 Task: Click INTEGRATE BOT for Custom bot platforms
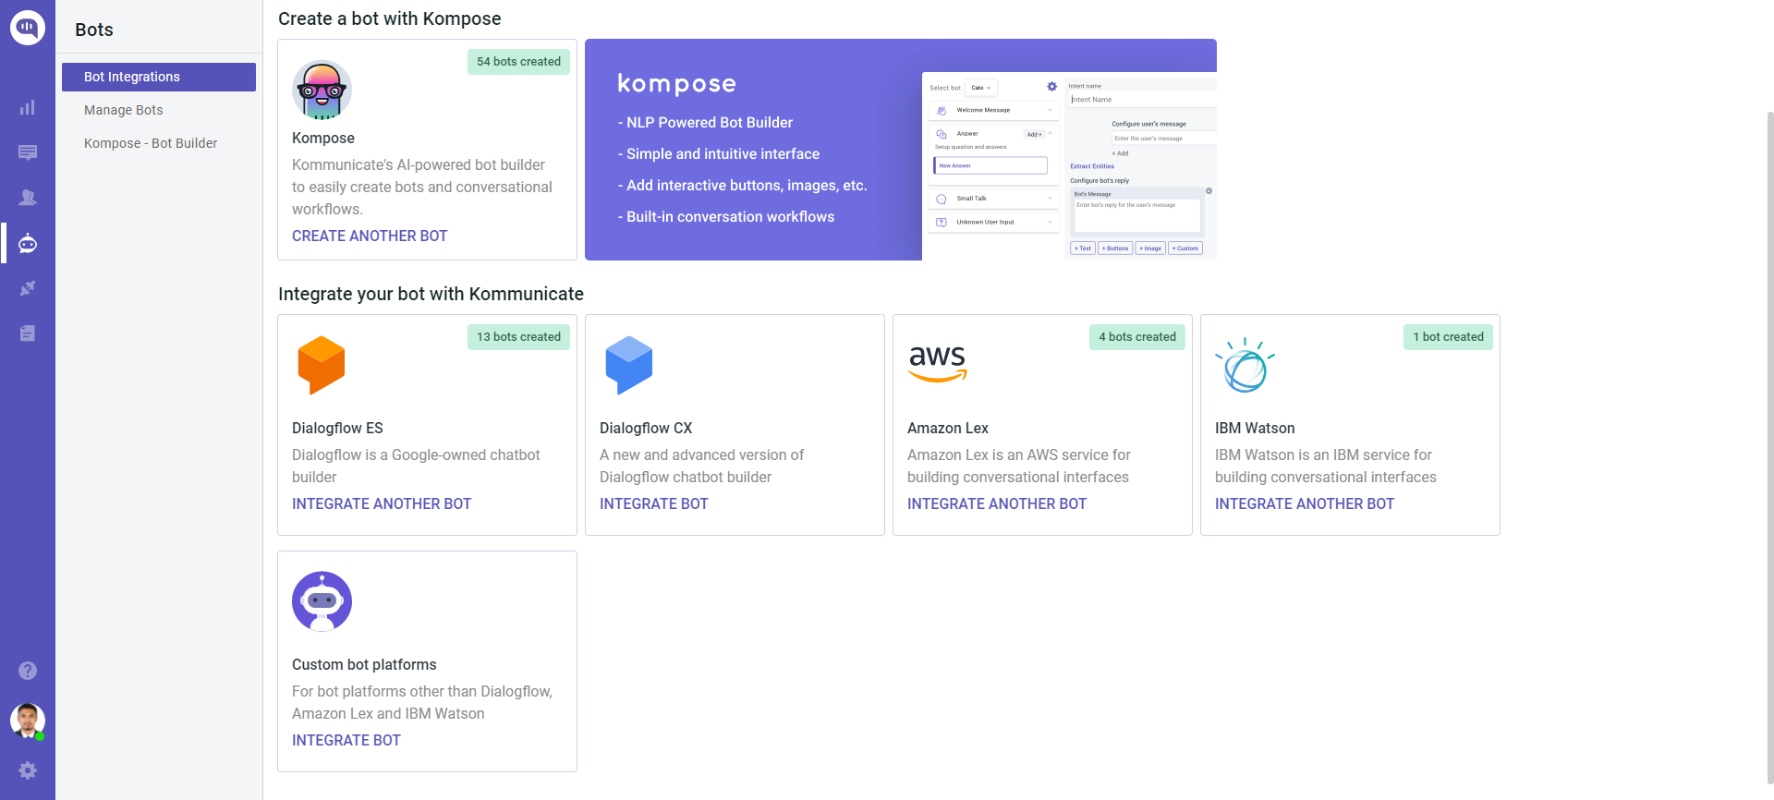[x=346, y=740]
